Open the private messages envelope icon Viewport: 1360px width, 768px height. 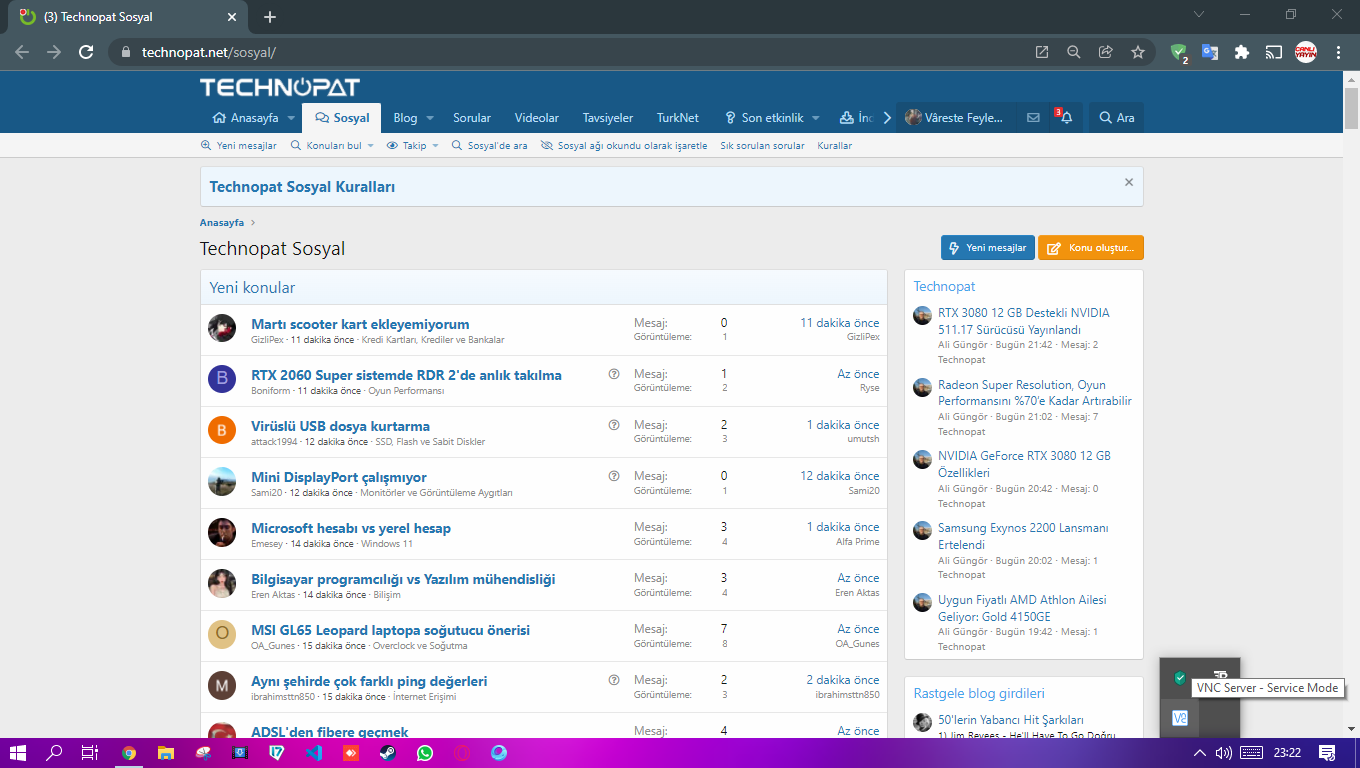click(1033, 118)
